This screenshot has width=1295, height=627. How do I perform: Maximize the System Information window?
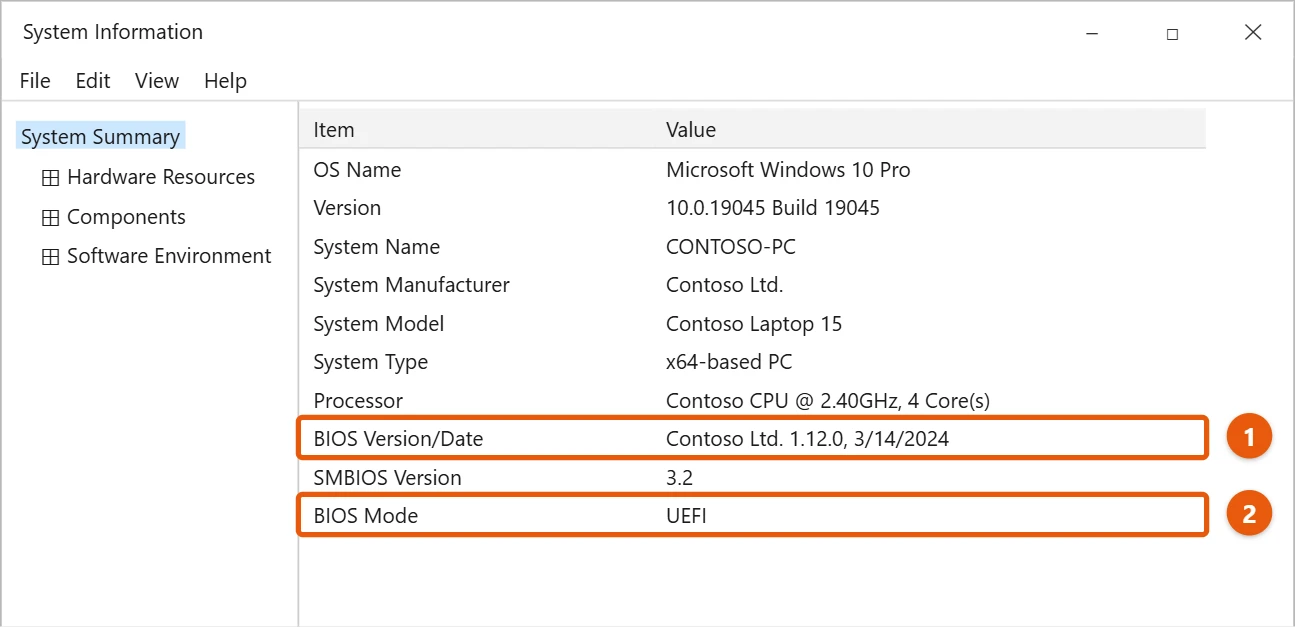(x=1172, y=33)
